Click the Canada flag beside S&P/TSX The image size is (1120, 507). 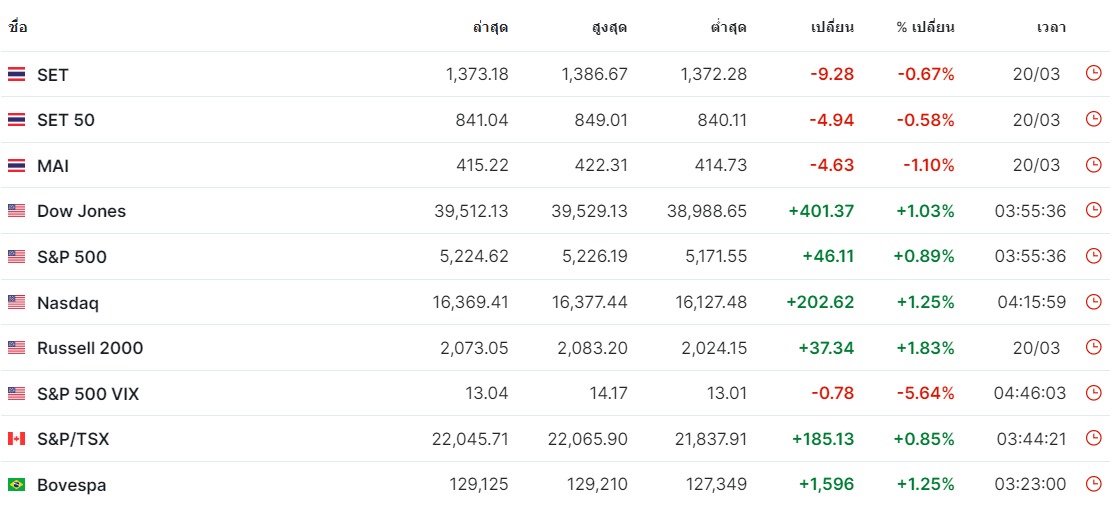pos(16,438)
